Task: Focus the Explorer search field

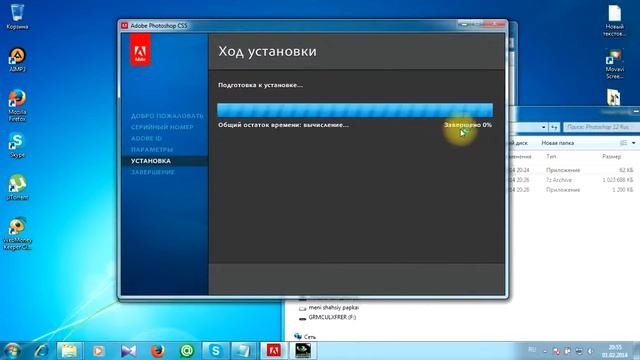Action: tap(601, 127)
